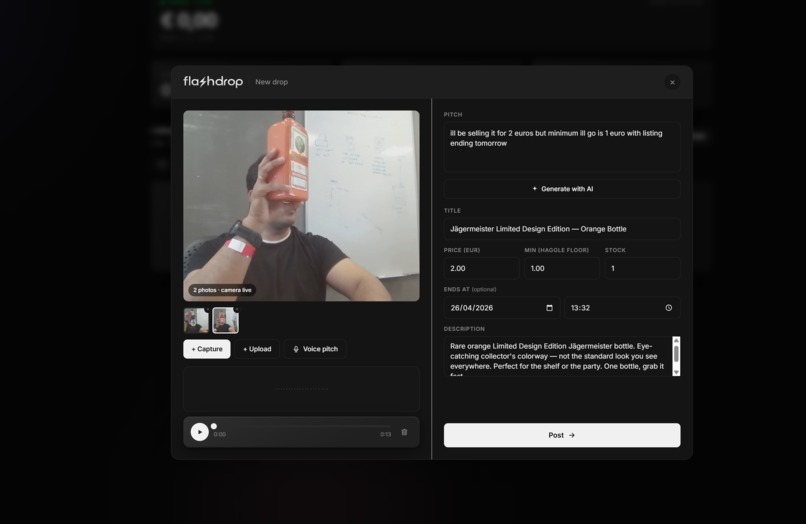Edit the Min haggle floor field

coord(561,268)
